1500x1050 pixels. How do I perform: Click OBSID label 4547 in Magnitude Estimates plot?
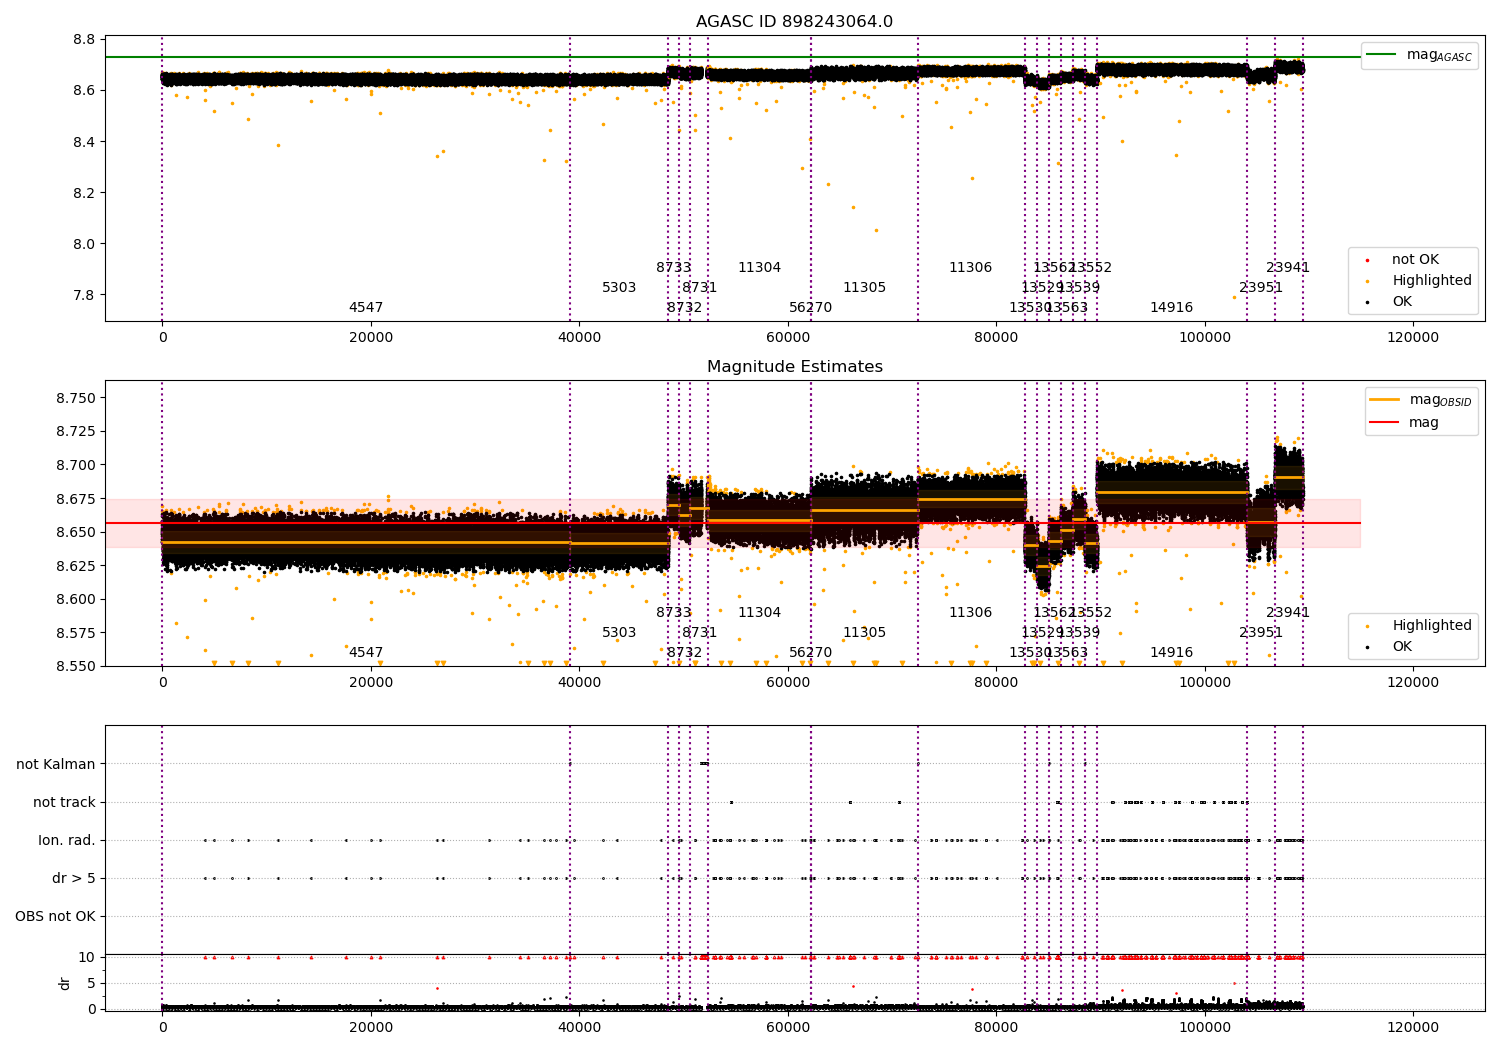pyautogui.click(x=366, y=653)
